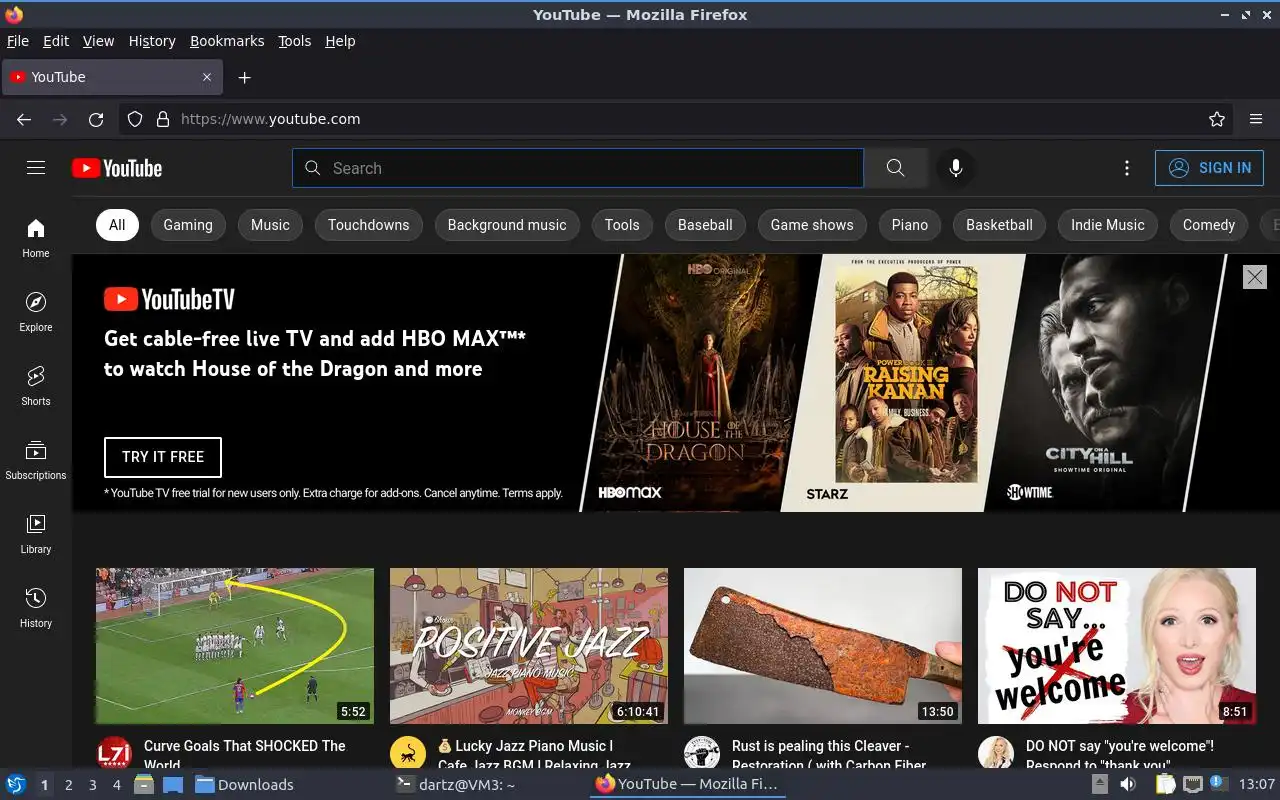Image resolution: width=1280 pixels, height=800 pixels.
Task: Close the YouTube tab
Action: [207, 77]
